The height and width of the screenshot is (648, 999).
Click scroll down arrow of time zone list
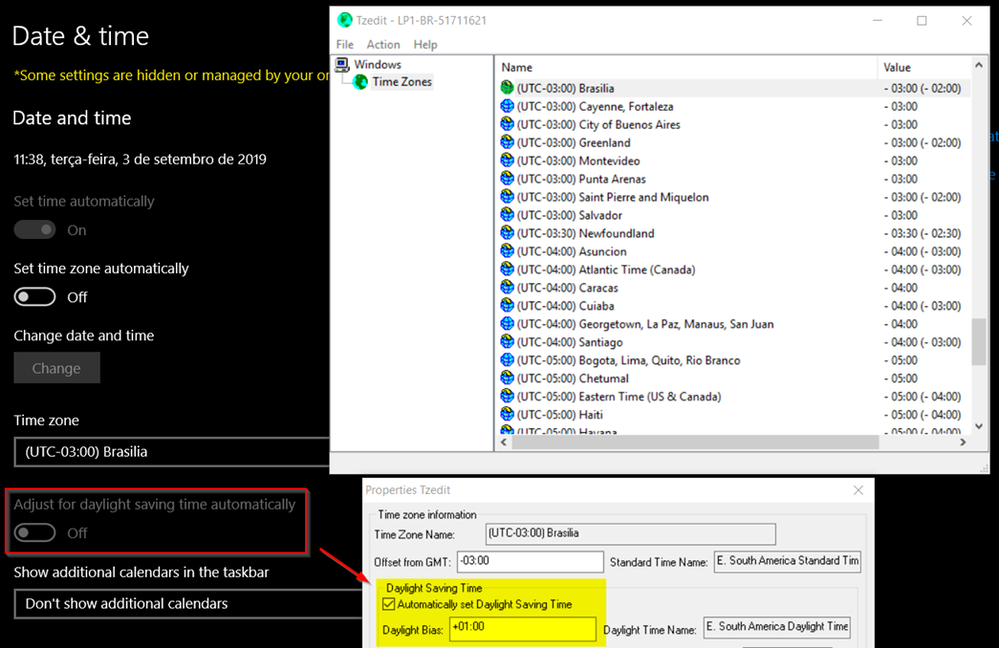pos(979,426)
